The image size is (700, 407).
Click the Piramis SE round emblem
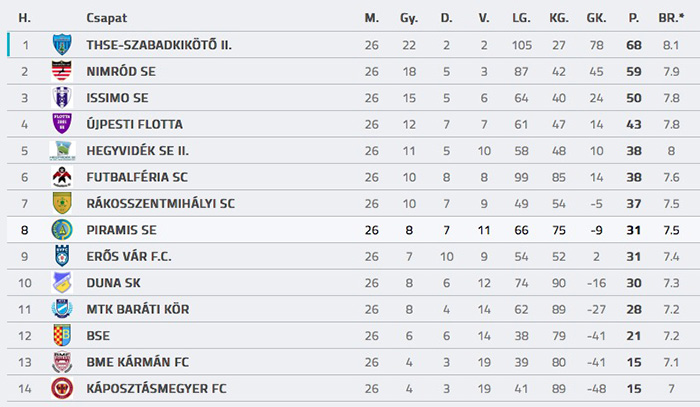click(x=62, y=230)
